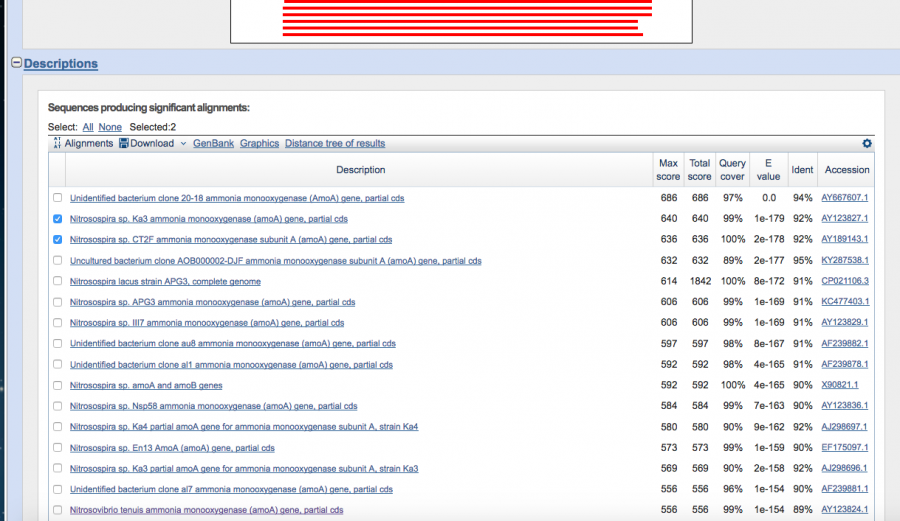Check Nitrosospira sp. III7 checkbox
Screen dimensions: 900x521
point(57,322)
